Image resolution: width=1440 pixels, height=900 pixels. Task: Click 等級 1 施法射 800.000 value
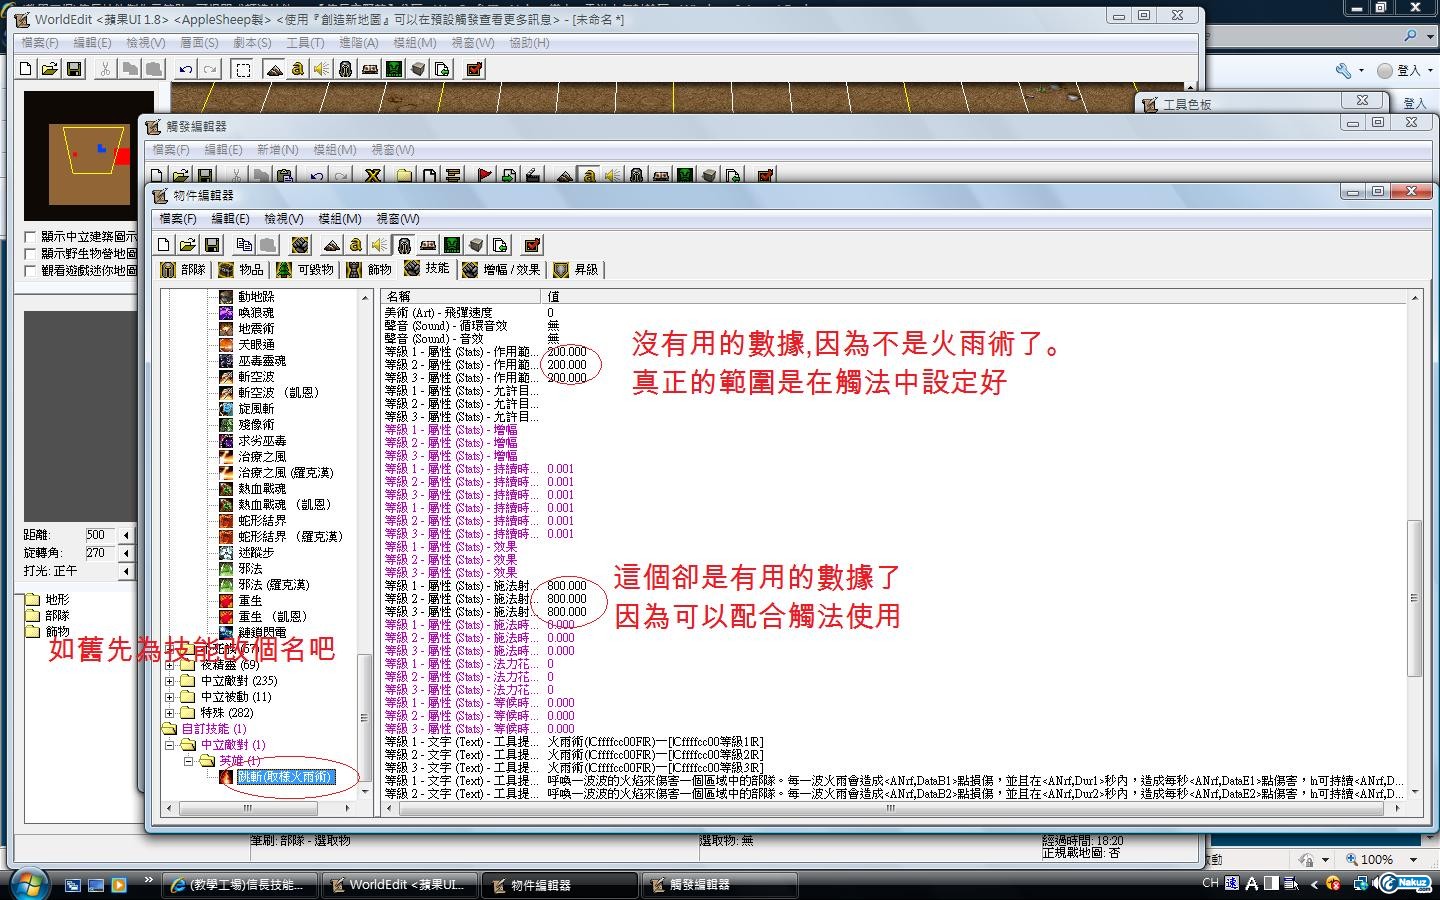(567, 586)
